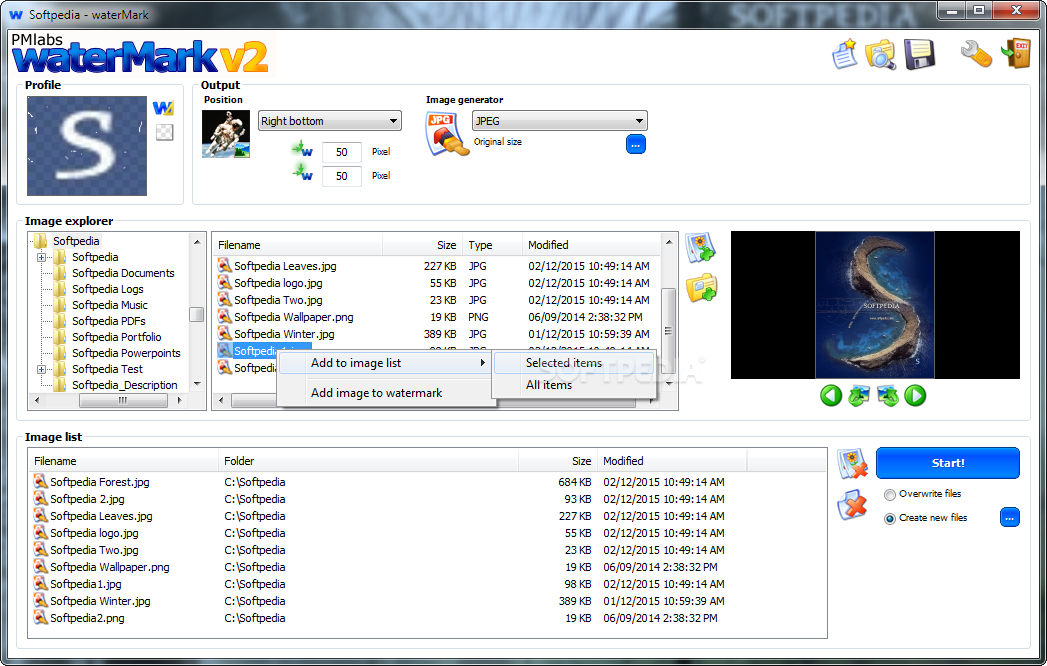1047x666 pixels.
Task: Open a profile via the folder-with-magnifier icon
Action: pyautogui.click(x=880, y=54)
